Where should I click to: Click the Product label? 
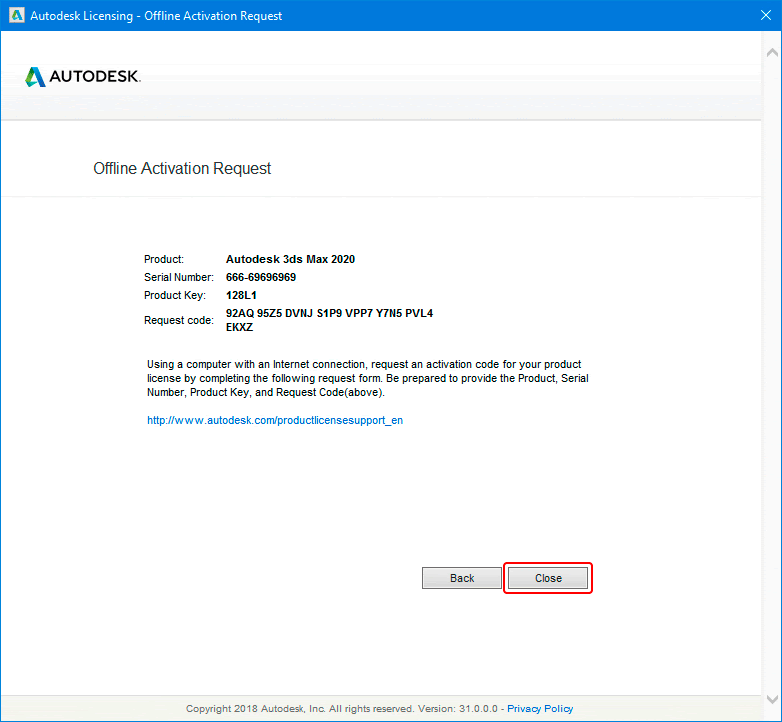tap(164, 259)
